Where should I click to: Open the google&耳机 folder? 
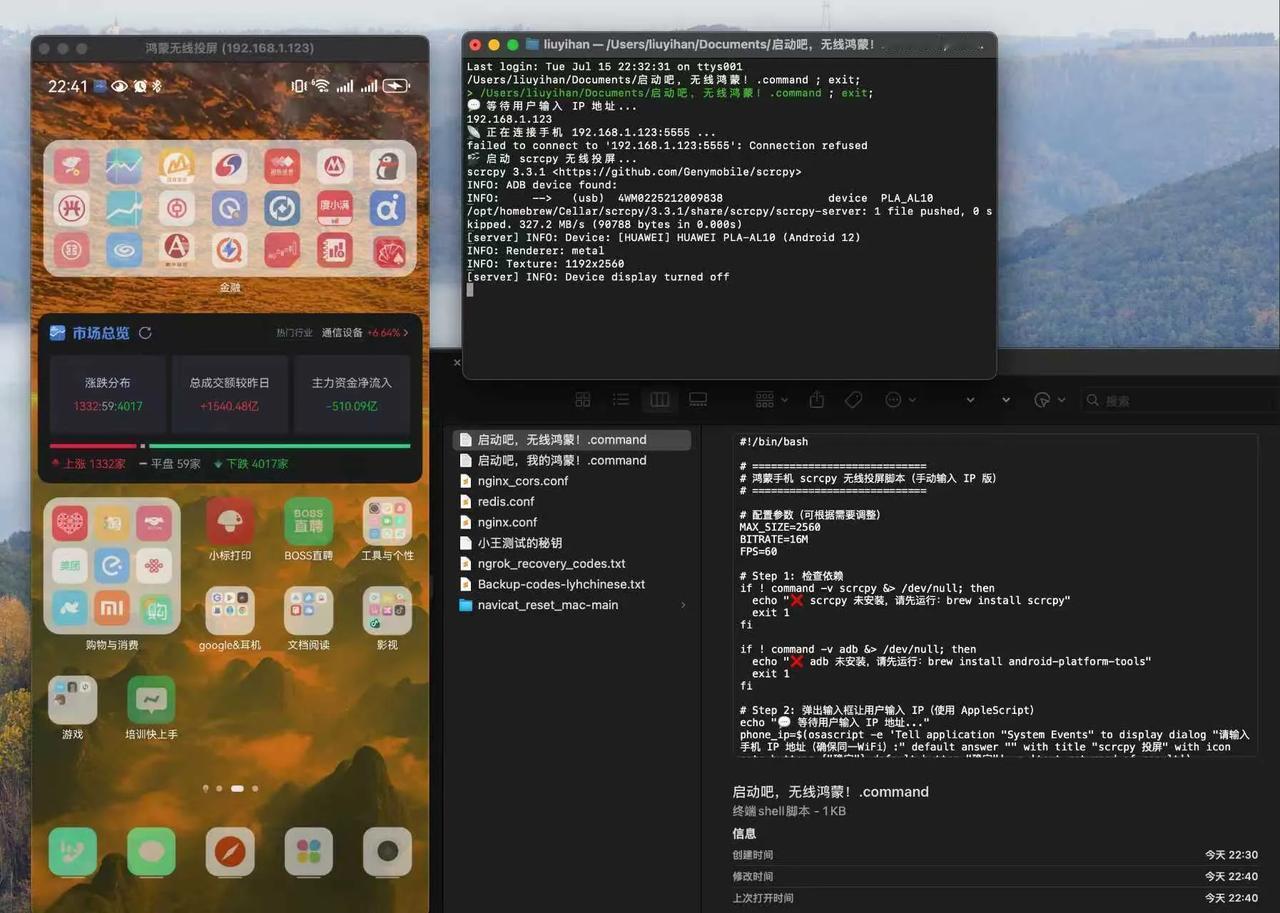(x=230, y=611)
